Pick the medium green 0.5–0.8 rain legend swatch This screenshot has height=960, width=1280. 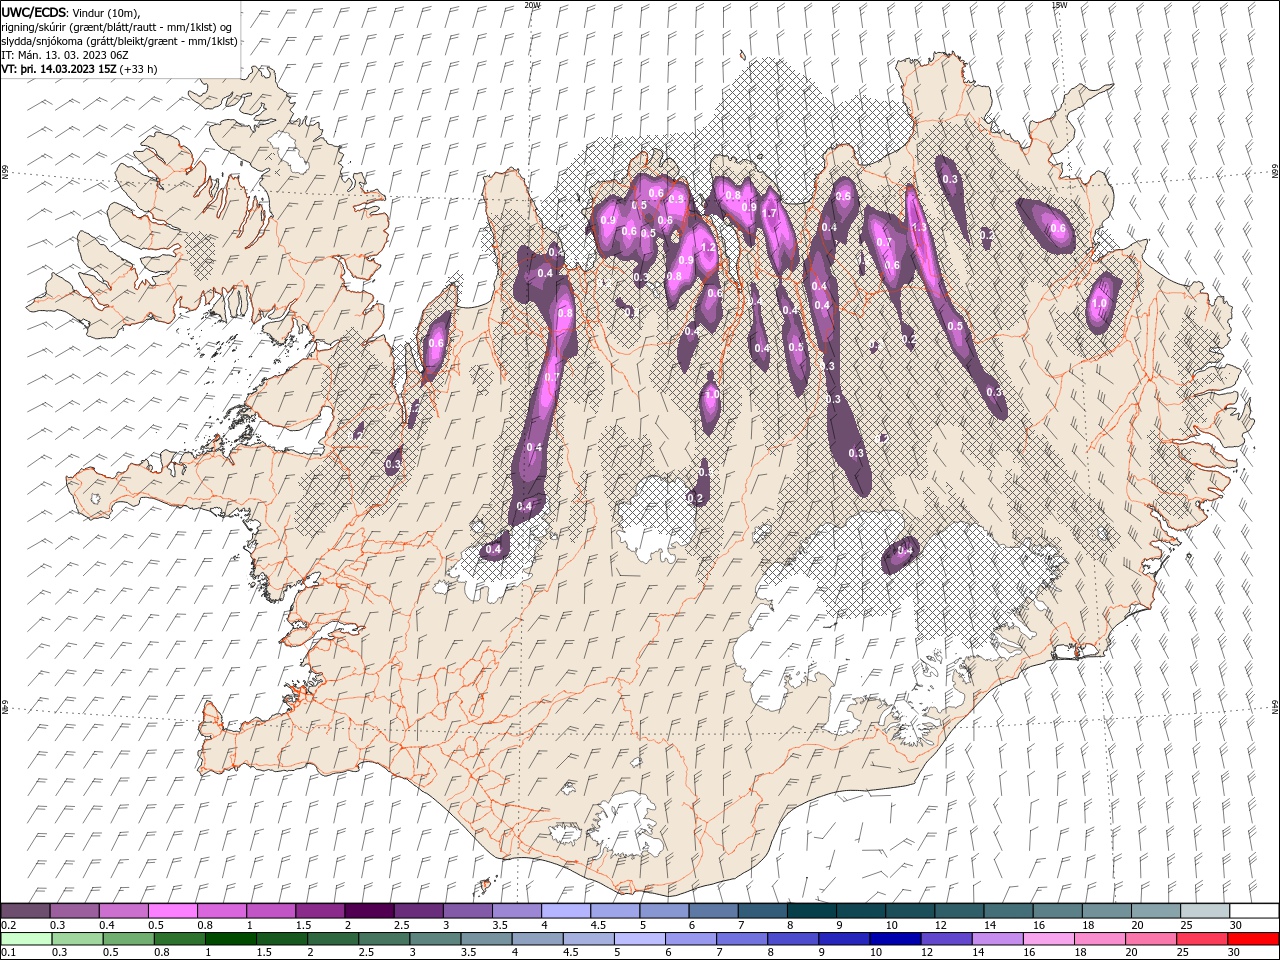click(129, 939)
